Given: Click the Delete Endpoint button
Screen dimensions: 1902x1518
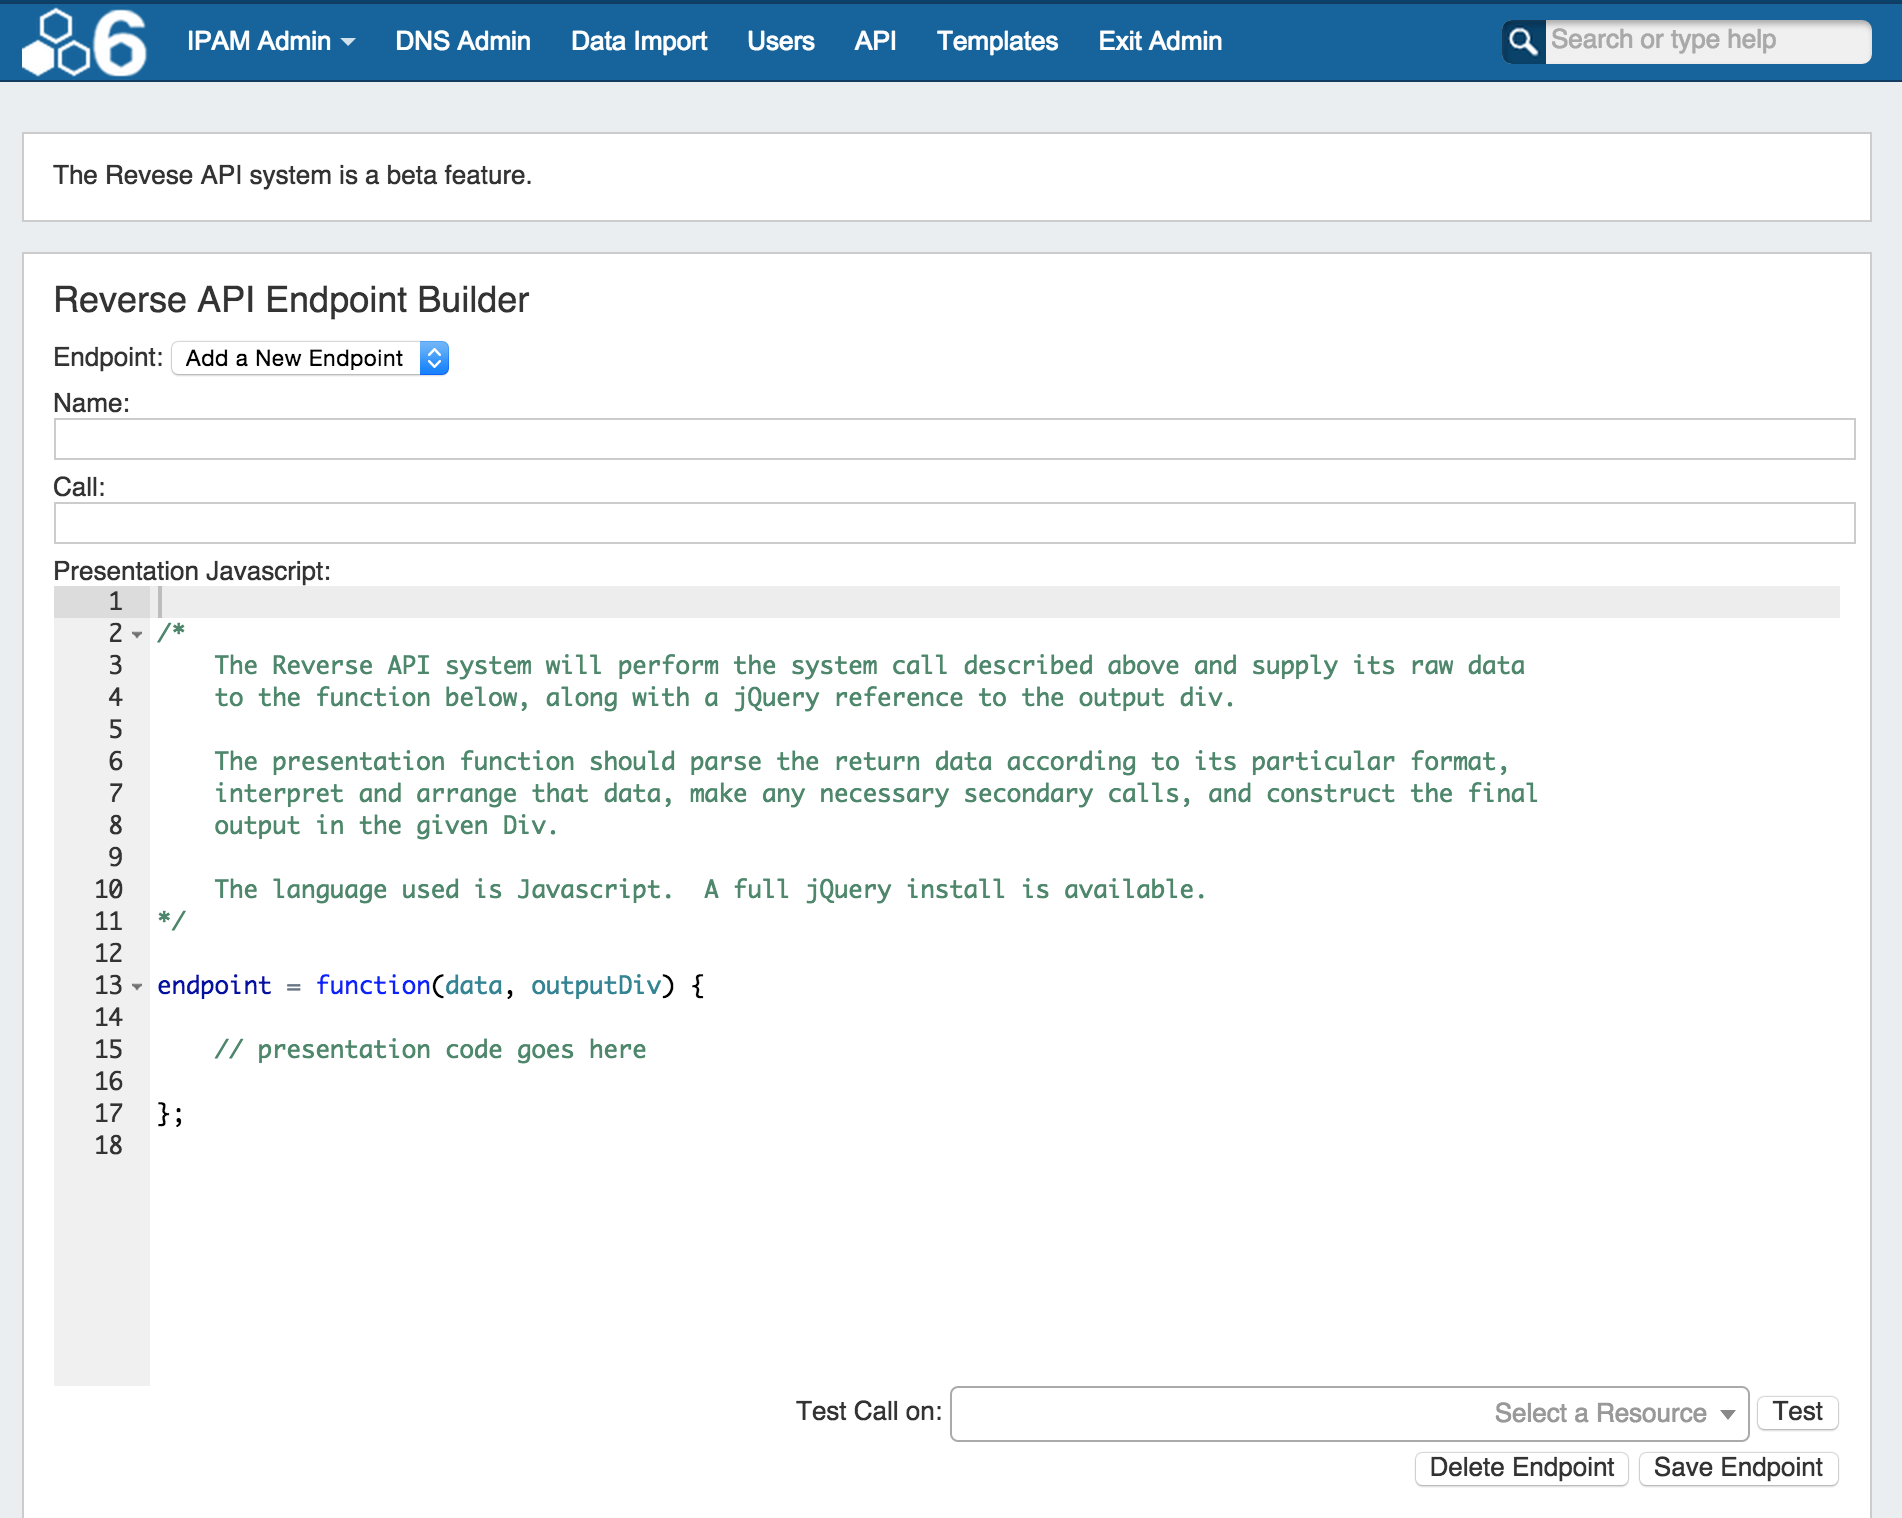Looking at the screenshot, I should [1521, 1467].
